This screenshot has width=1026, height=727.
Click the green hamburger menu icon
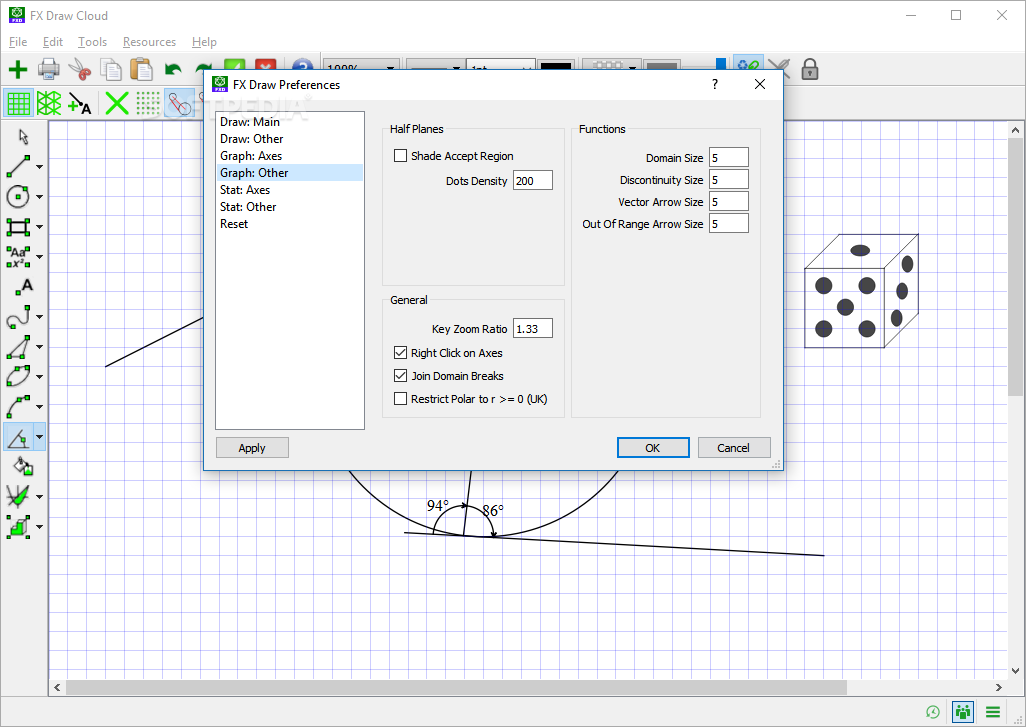coord(993,712)
